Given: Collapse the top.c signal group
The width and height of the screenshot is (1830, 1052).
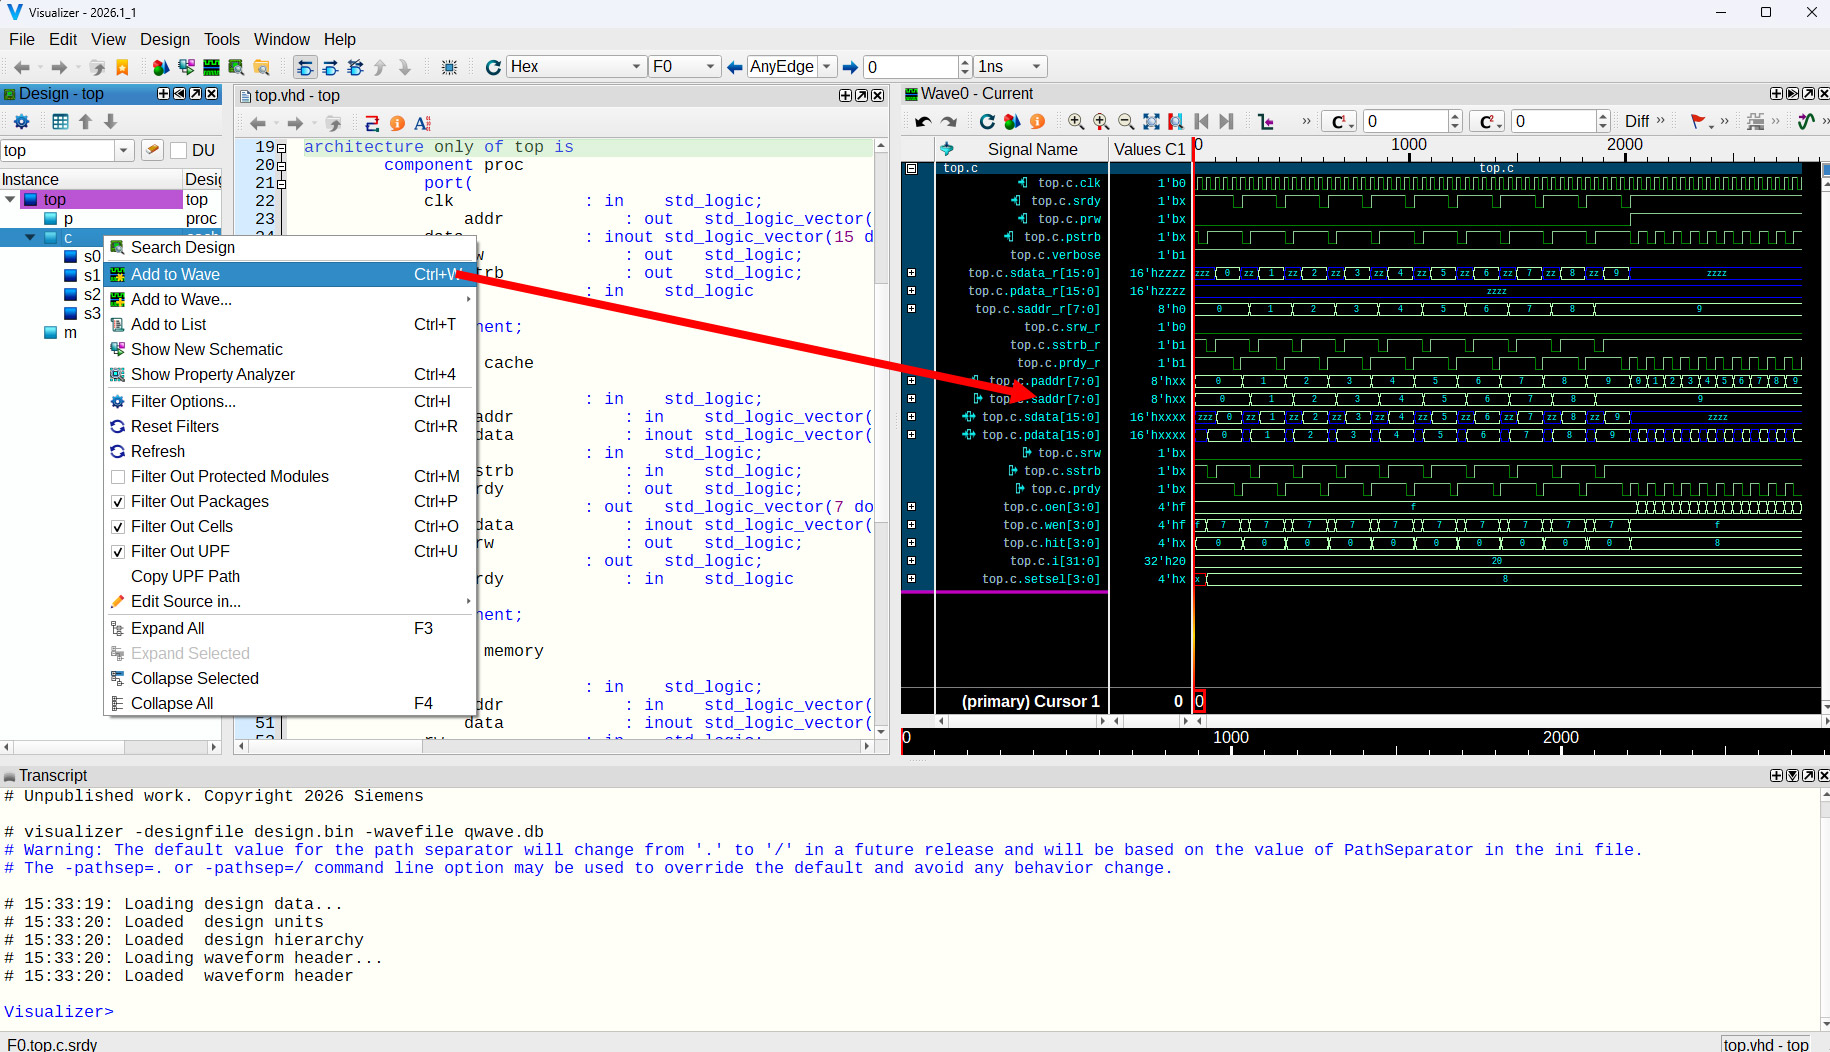Looking at the screenshot, I should [x=911, y=169].
